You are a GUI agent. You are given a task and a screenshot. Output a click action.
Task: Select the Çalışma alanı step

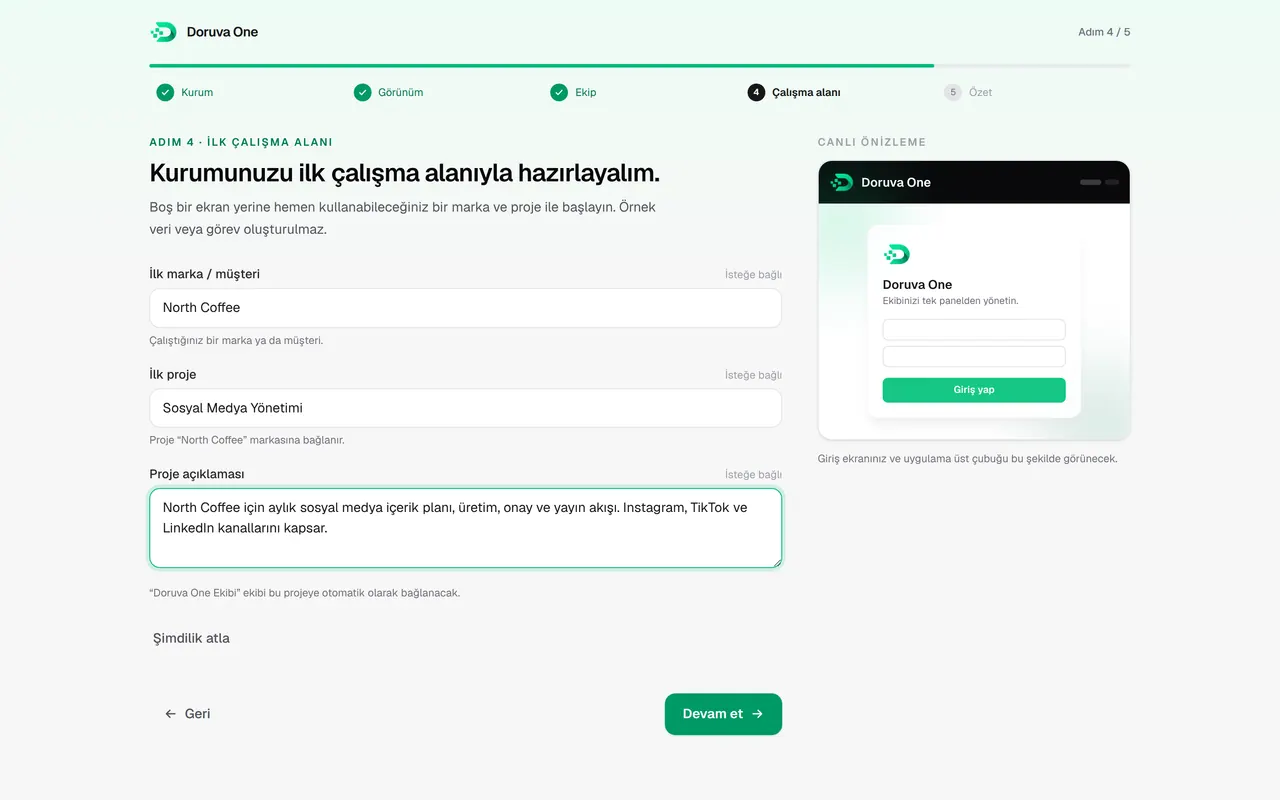pos(794,92)
